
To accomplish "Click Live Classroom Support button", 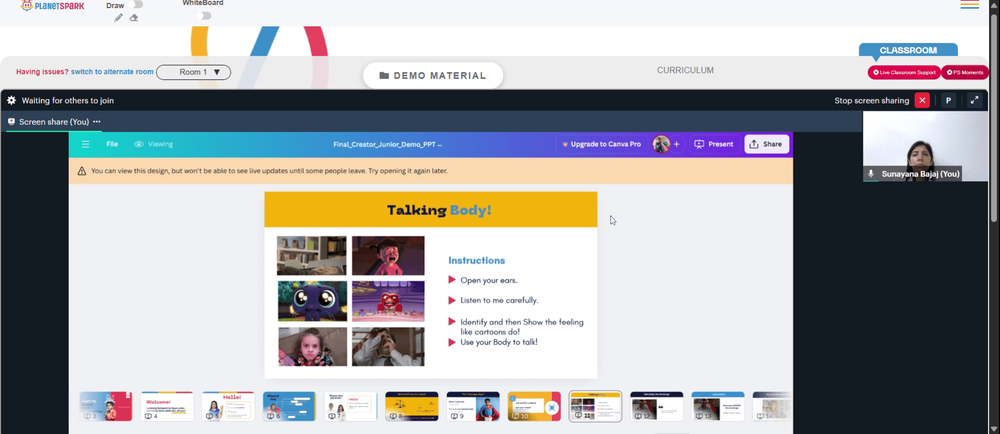I will [904, 73].
